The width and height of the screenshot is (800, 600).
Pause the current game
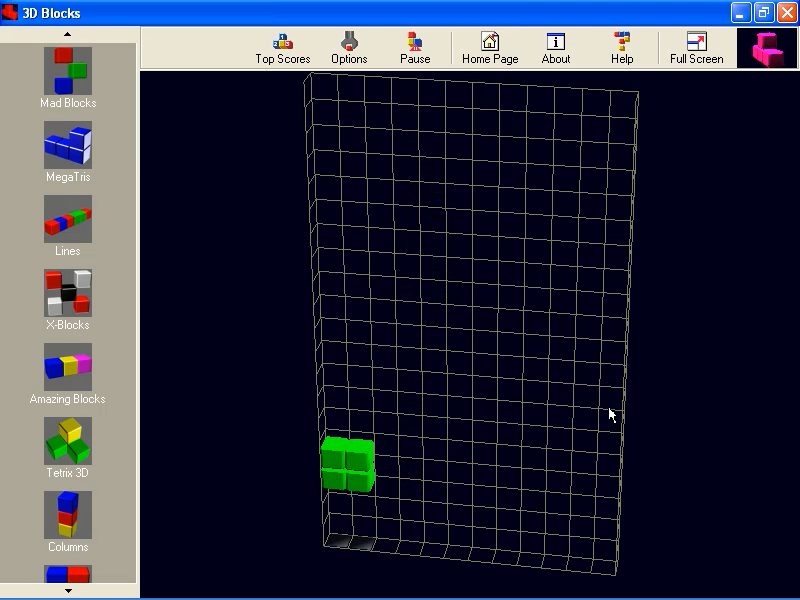415,47
